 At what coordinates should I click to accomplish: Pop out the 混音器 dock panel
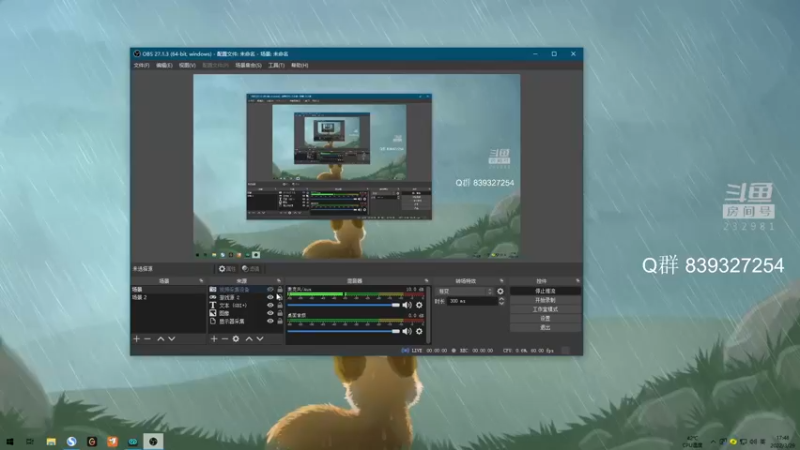tap(427, 281)
